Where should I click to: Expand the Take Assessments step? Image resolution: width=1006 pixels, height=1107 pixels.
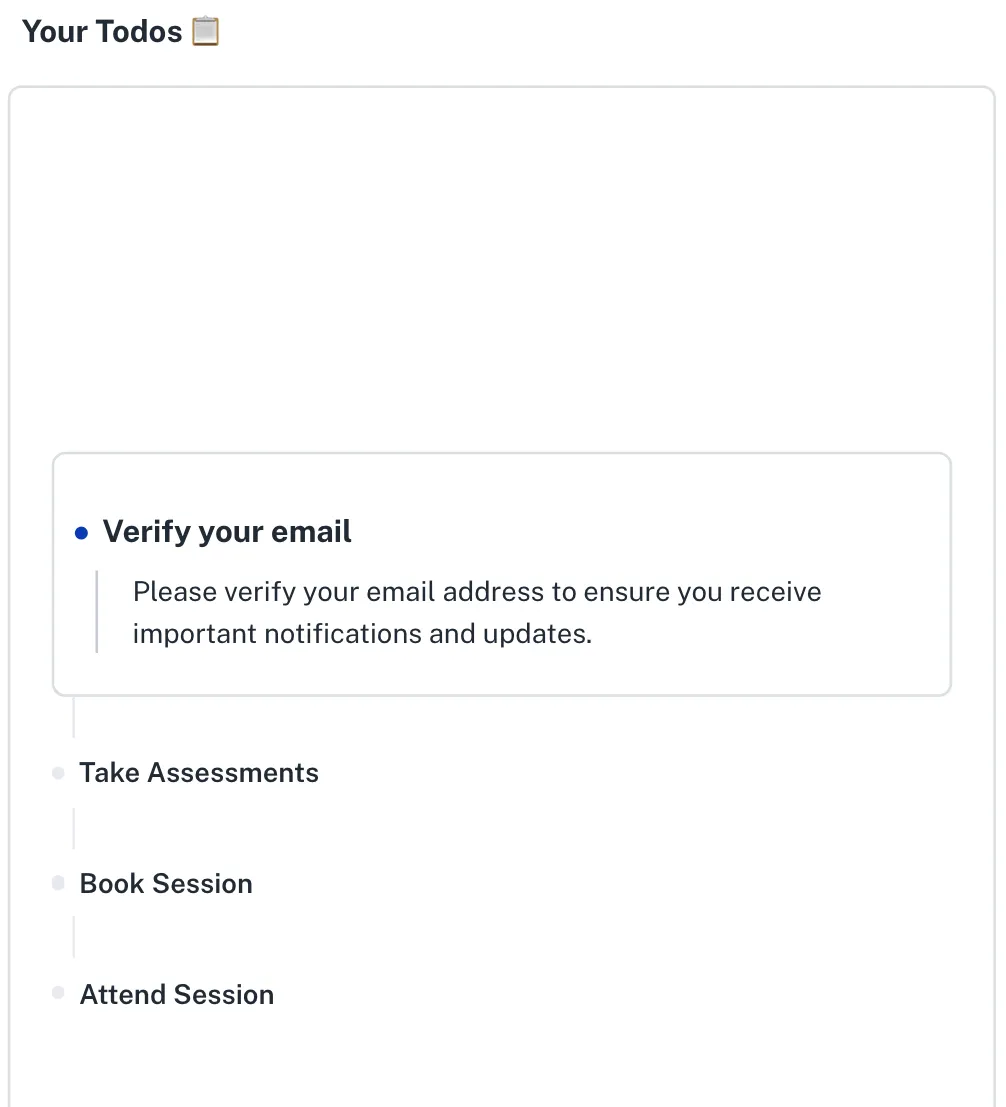199,773
